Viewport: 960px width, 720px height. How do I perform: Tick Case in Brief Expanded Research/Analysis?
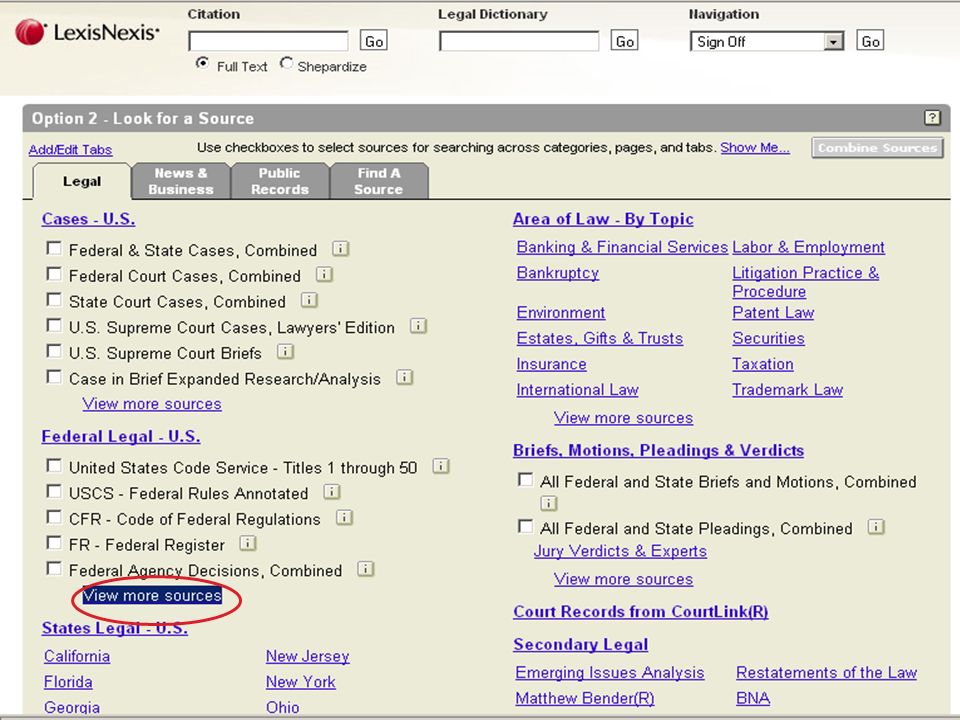click(54, 377)
